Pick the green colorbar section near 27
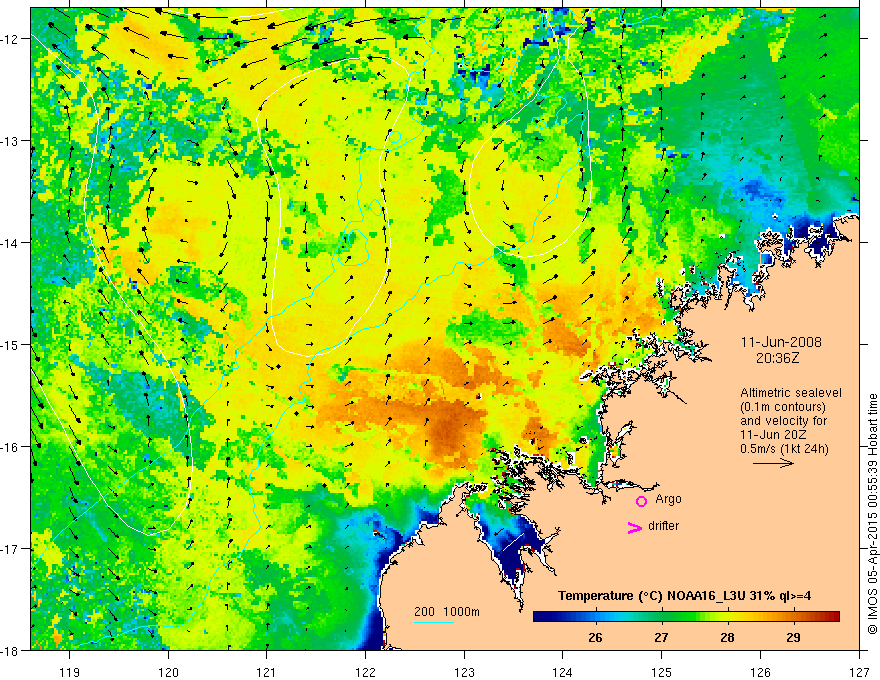The width and height of the screenshot is (880, 680). tap(661, 617)
